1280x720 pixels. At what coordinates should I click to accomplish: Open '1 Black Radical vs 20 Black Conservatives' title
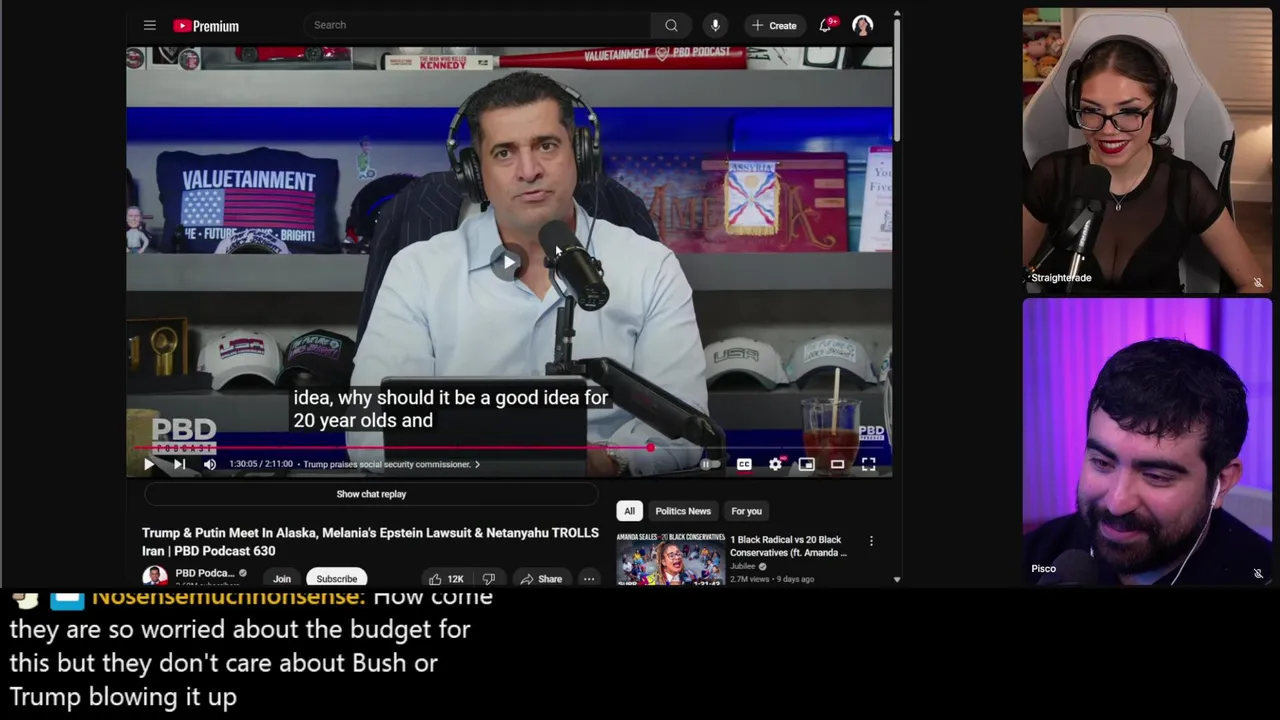pyautogui.click(x=788, y=545)
